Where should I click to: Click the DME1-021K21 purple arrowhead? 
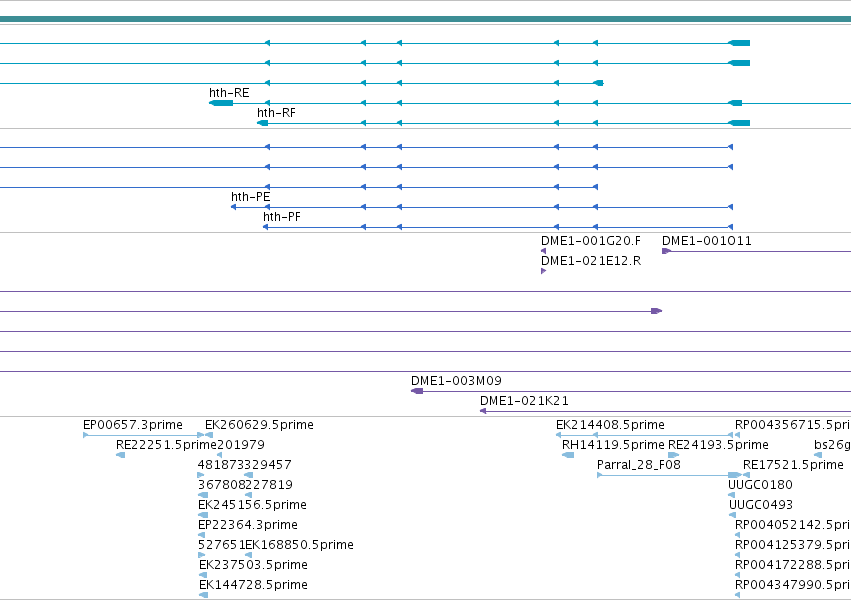point(482,411)
